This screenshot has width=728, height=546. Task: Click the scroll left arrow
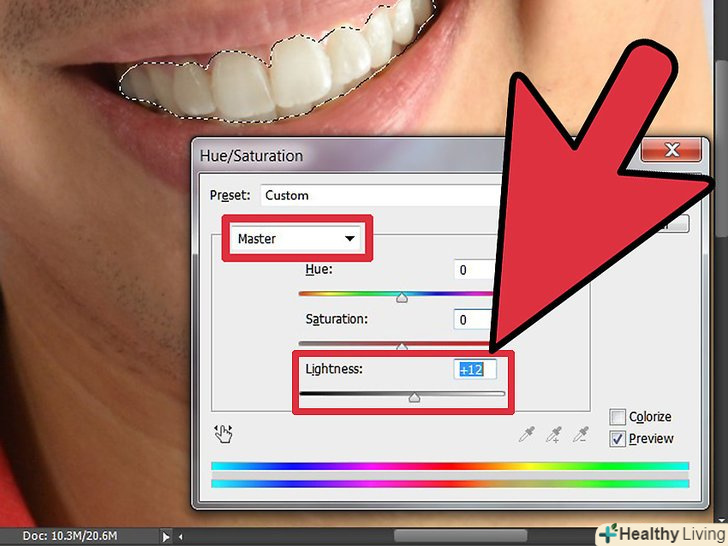tap(181, 537)
